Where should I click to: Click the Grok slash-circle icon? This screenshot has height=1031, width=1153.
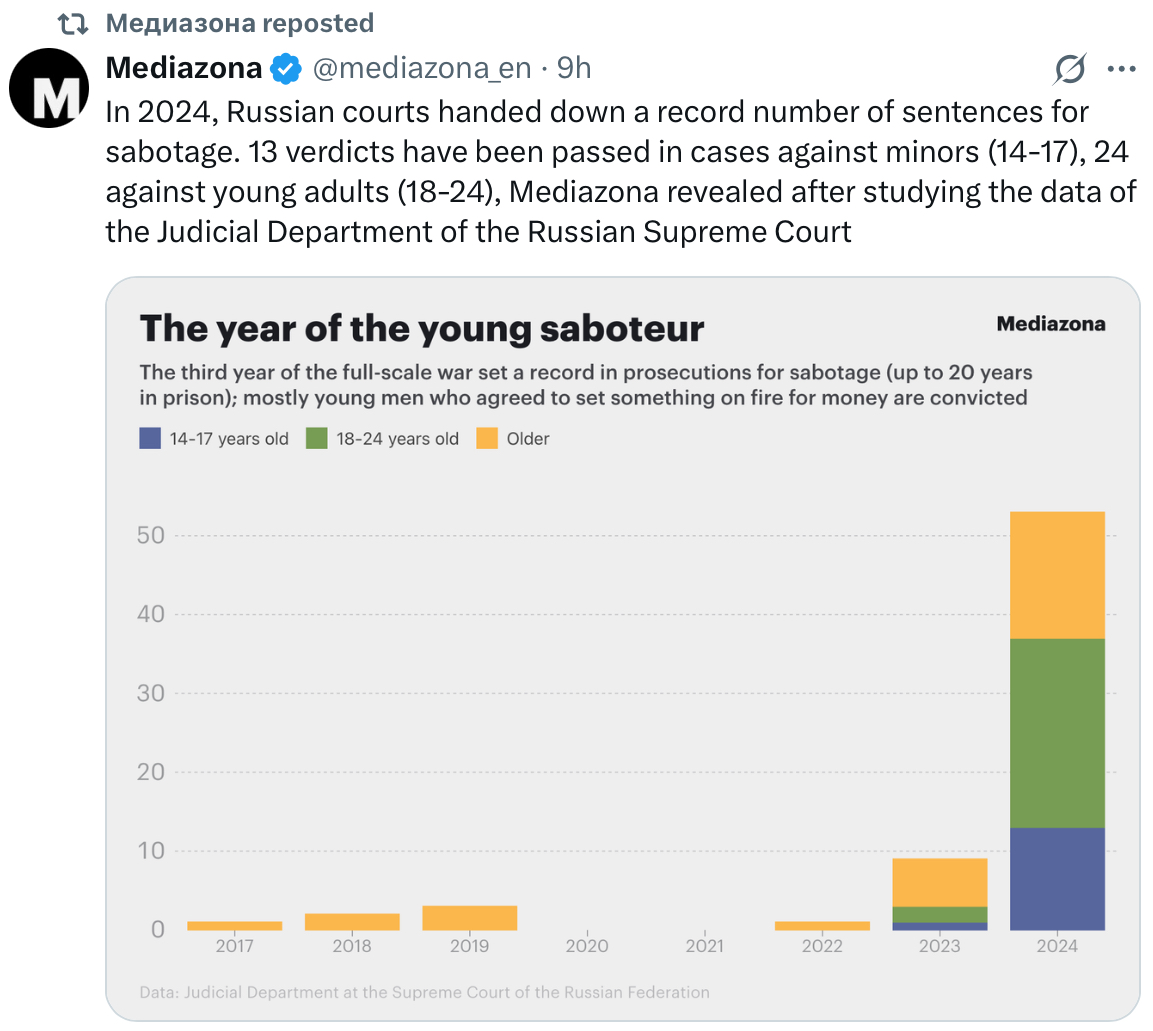click(1070, 69)
